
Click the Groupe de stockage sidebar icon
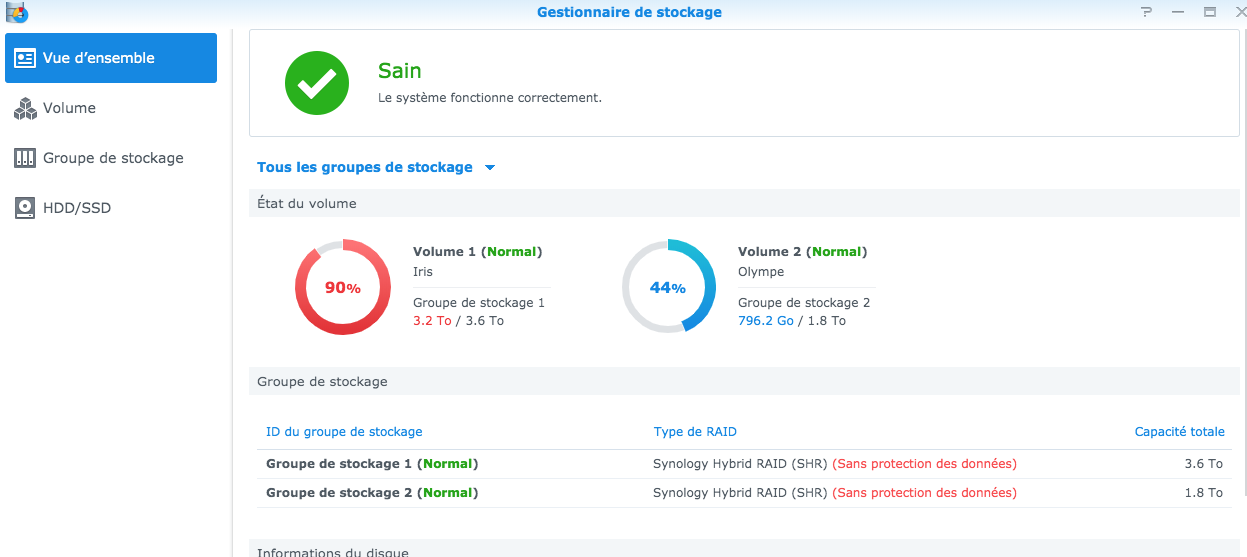coord(25,158)
